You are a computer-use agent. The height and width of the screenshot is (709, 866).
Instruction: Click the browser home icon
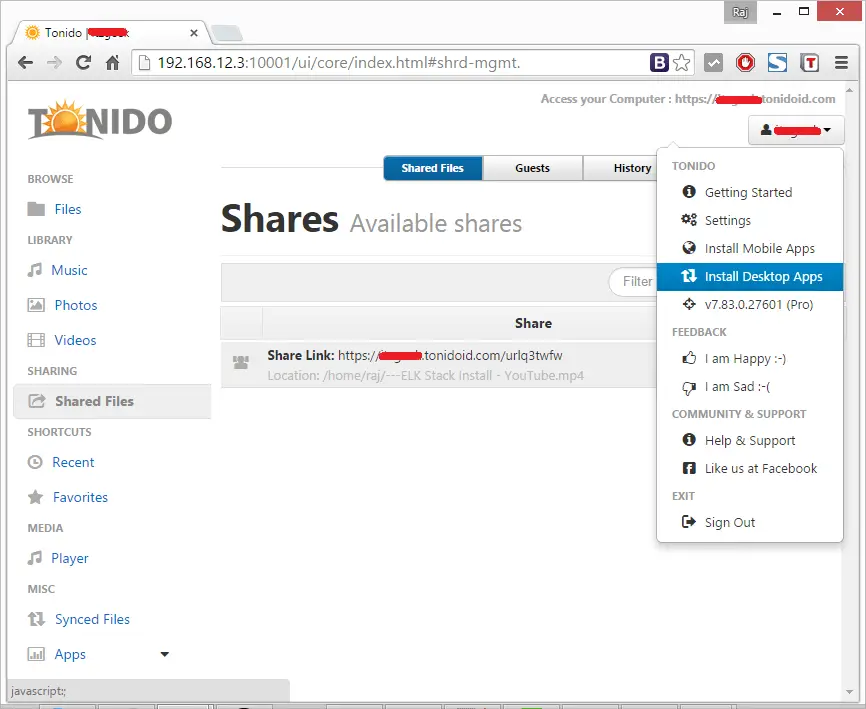[x=113, y=63]
